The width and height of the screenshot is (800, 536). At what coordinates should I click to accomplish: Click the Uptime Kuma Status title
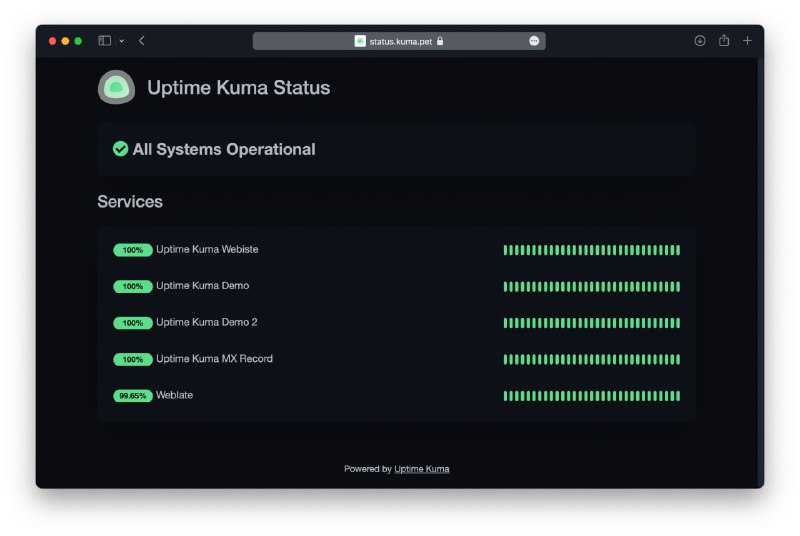[239, 88]
